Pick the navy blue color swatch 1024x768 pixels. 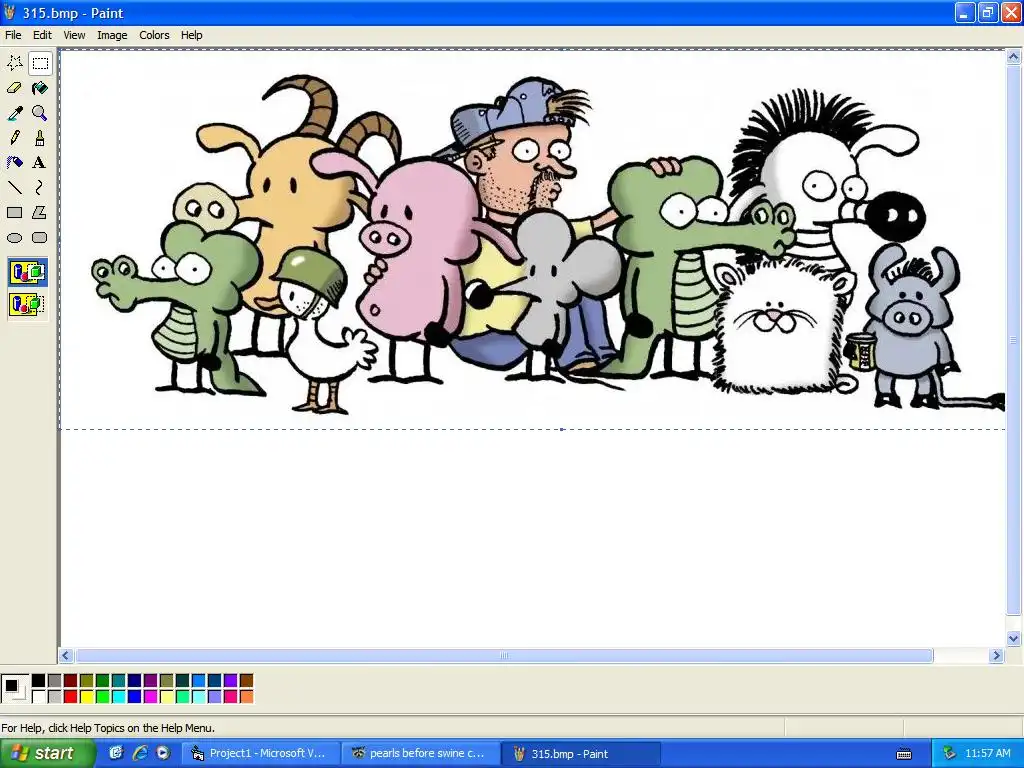pyautogui.click(x=135, y=681)
